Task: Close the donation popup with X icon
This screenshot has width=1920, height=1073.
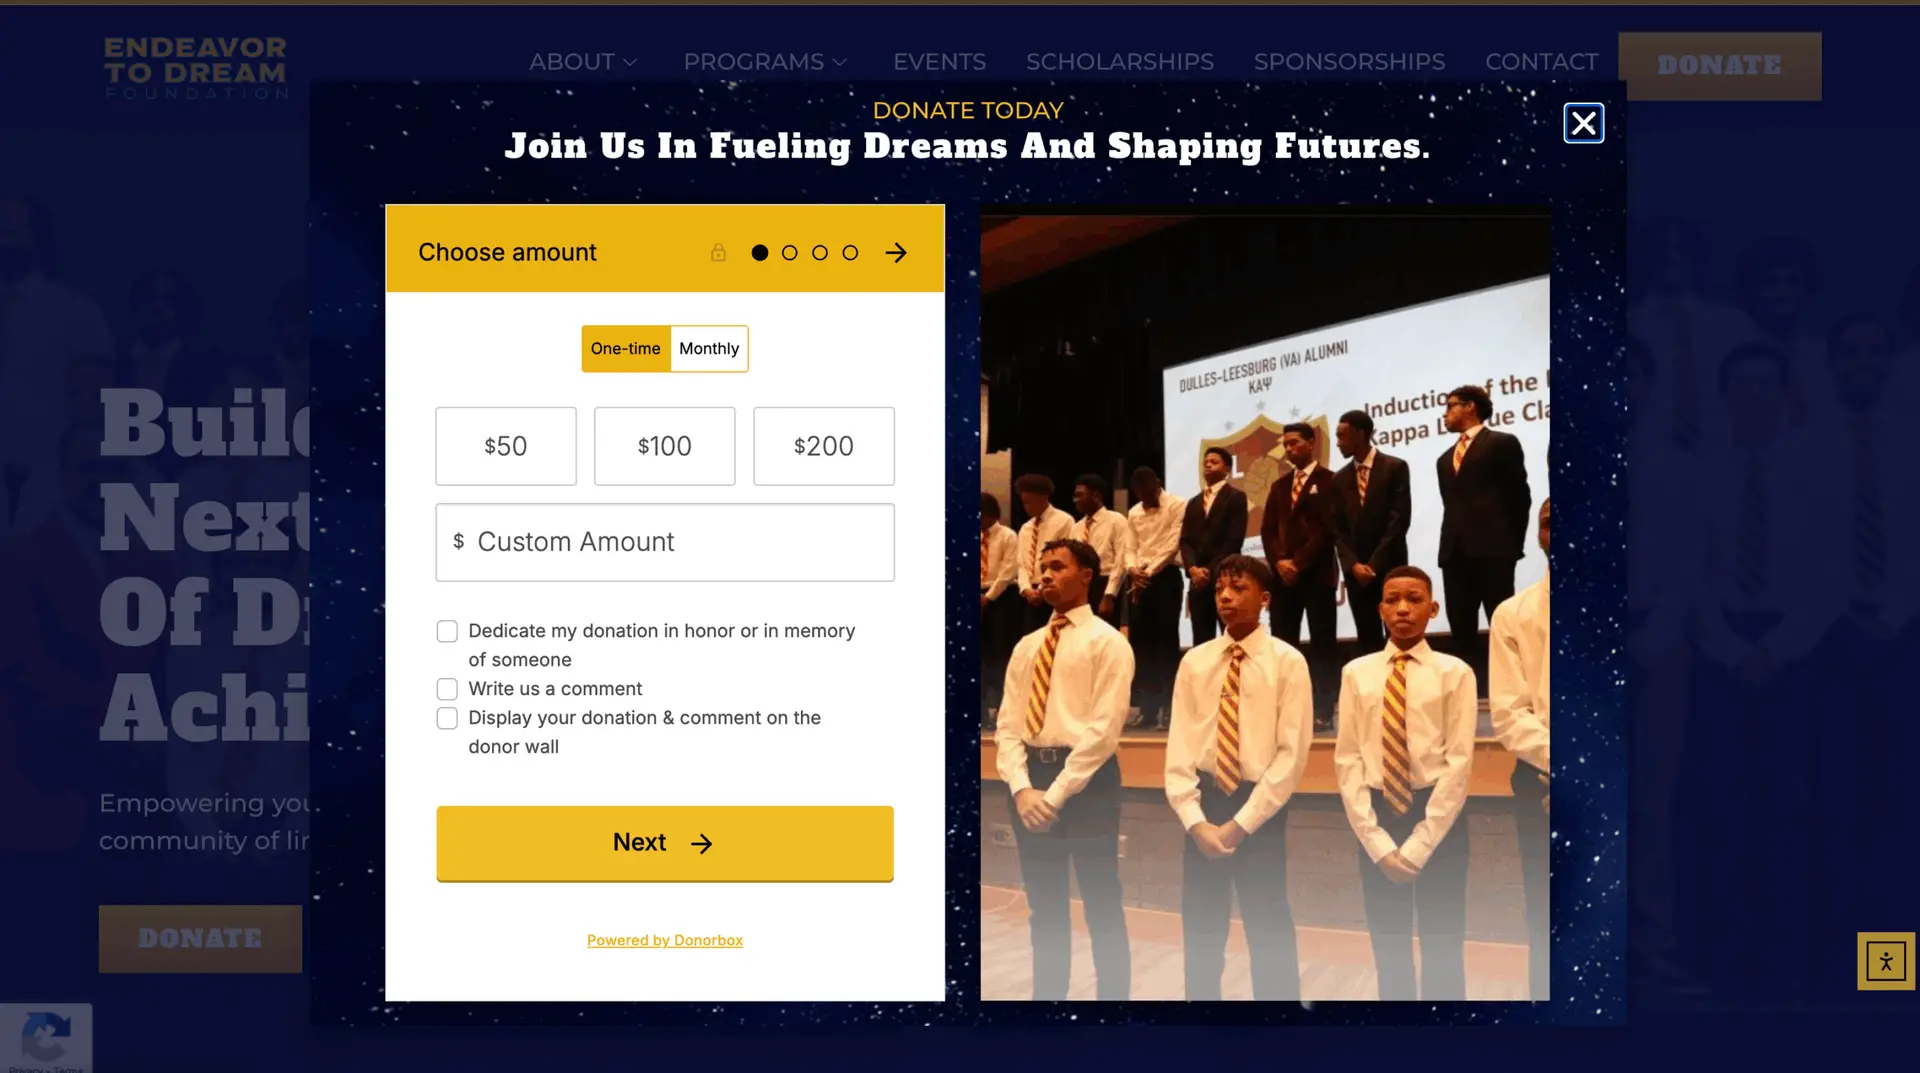Action: click(x=1583, y=123)
